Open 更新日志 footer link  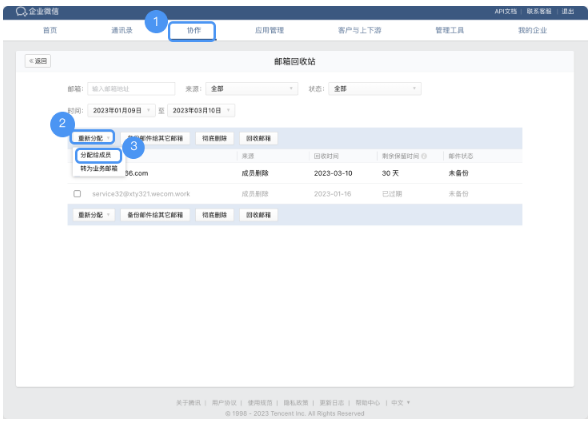(332, 403)
